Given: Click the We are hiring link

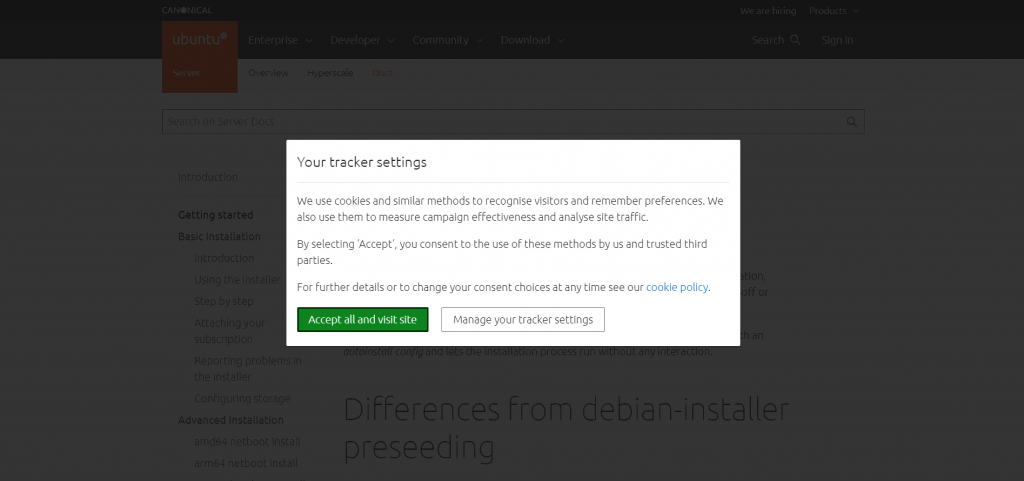Looking at the screenshot, I should click(x=768, y=11).
